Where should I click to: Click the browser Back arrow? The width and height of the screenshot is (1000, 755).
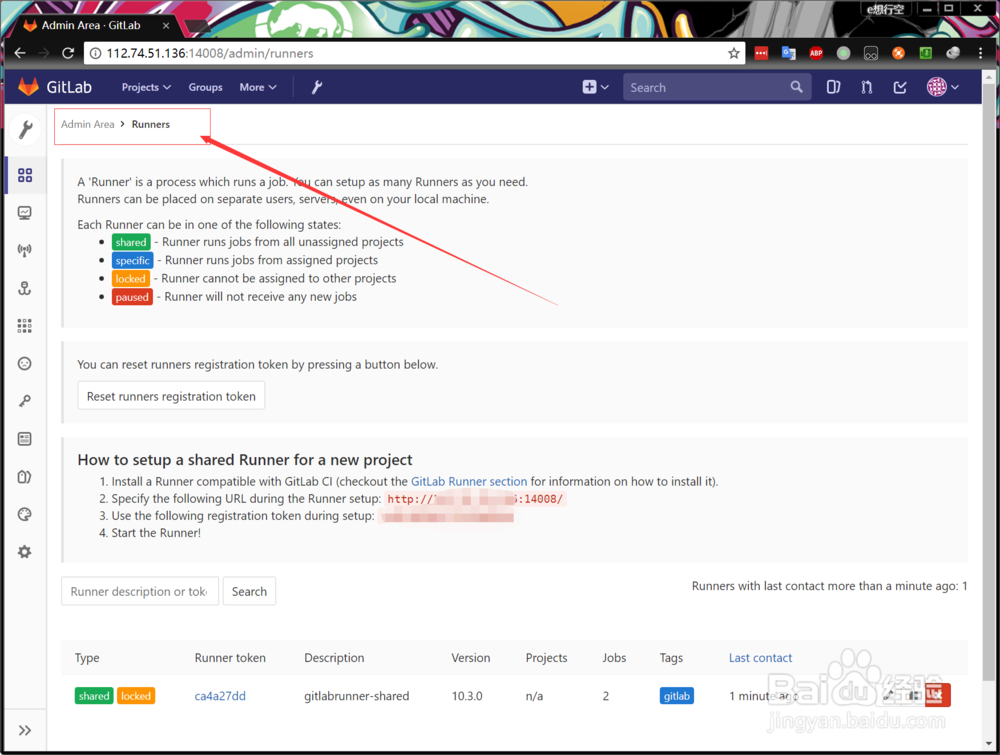pos(20,53)
